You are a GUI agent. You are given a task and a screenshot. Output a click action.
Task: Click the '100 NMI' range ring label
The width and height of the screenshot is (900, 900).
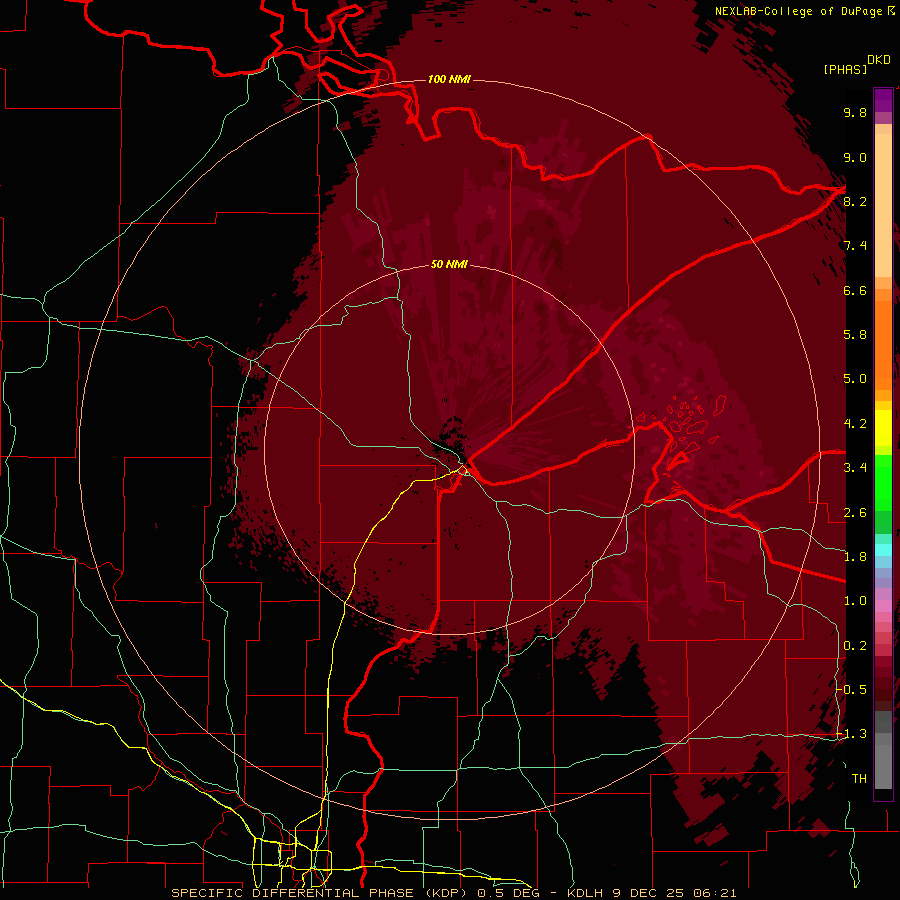click(x=449, y=79)
